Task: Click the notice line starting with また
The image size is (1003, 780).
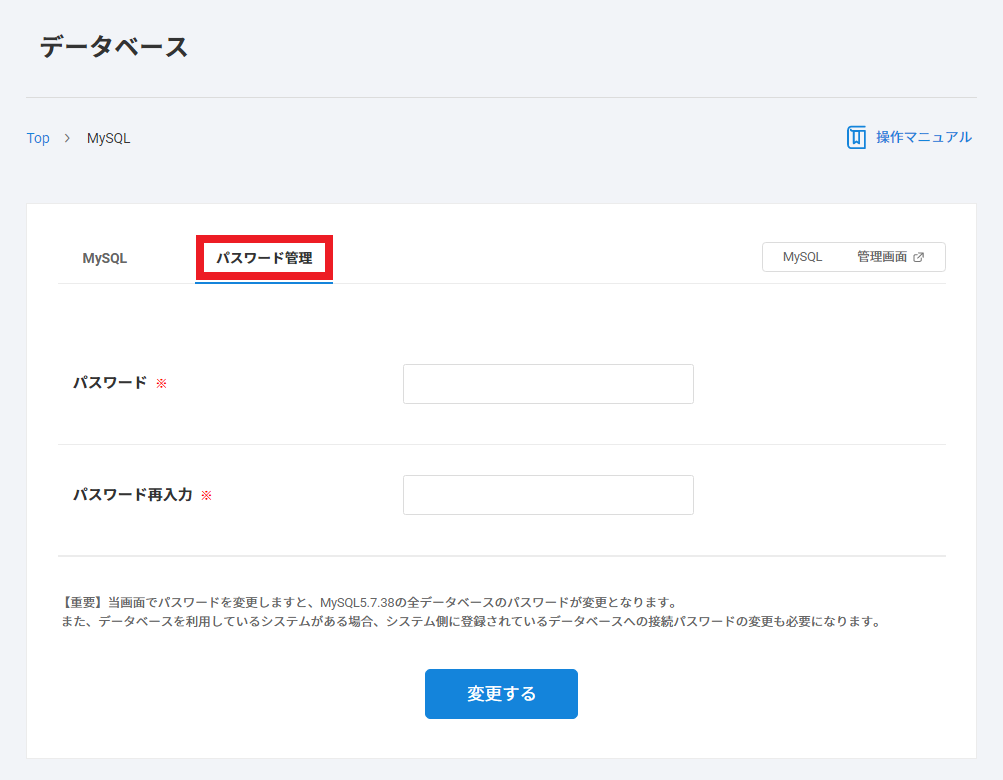Action: 470,621
